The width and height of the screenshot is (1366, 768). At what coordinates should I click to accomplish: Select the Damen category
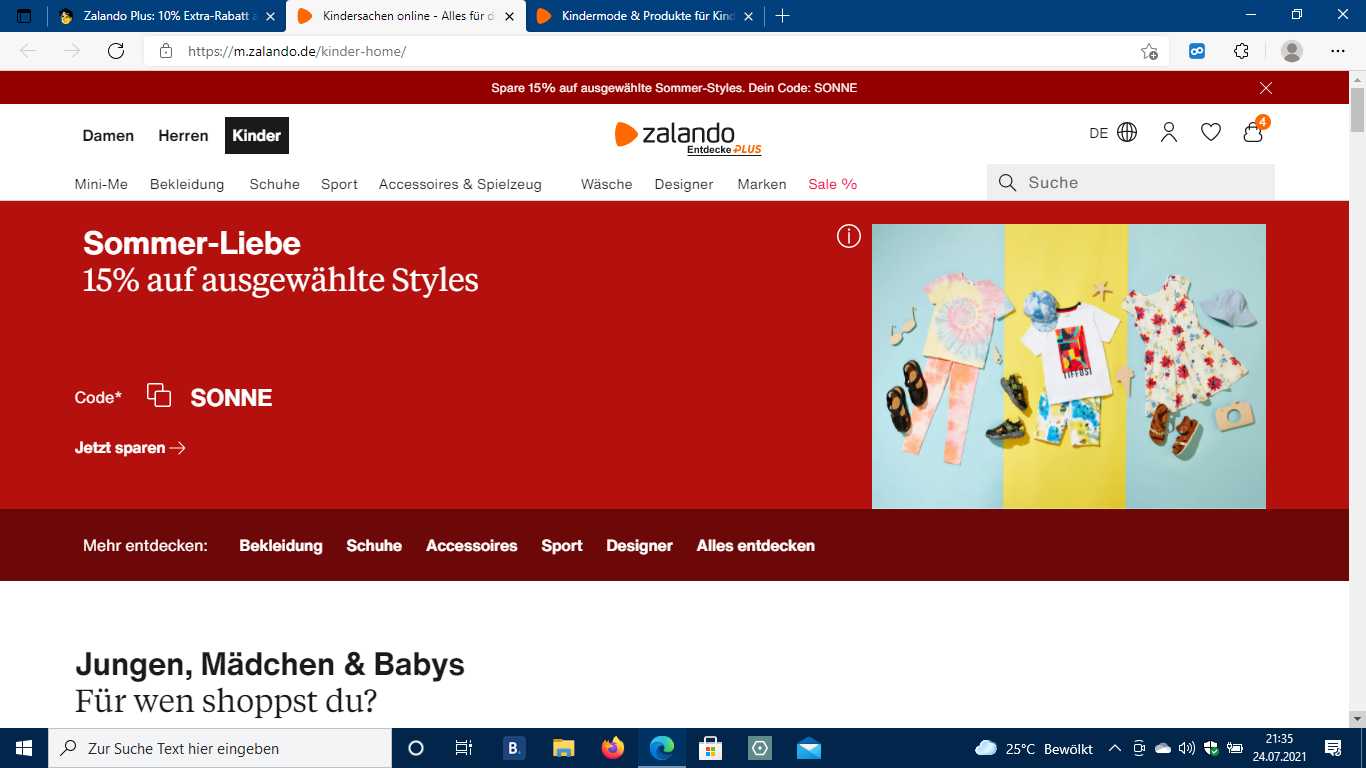click(x=108, y=136)
